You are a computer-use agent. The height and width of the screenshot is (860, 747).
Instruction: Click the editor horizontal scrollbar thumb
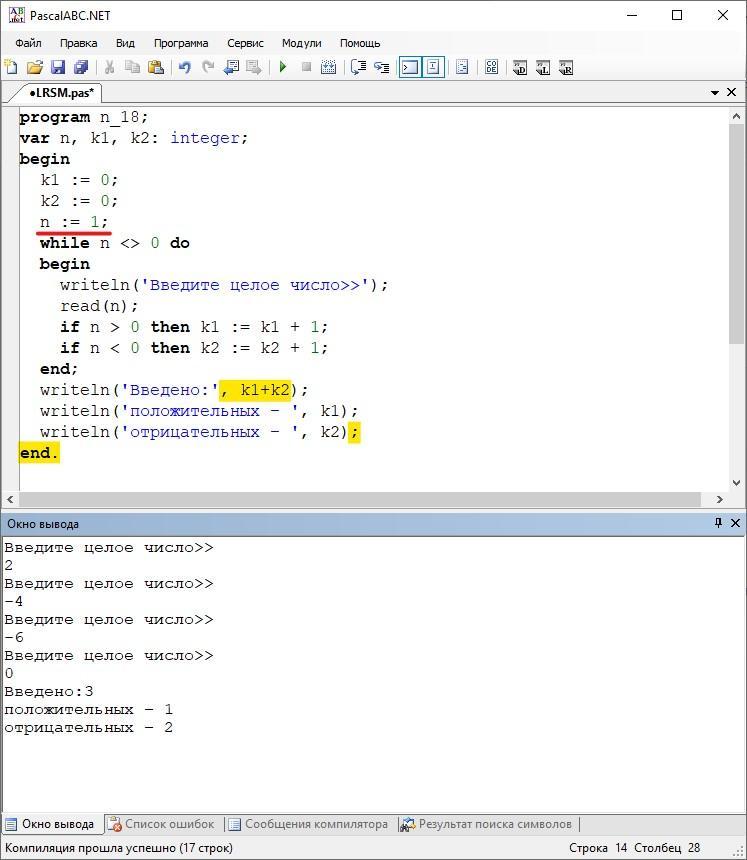[360, 499]
